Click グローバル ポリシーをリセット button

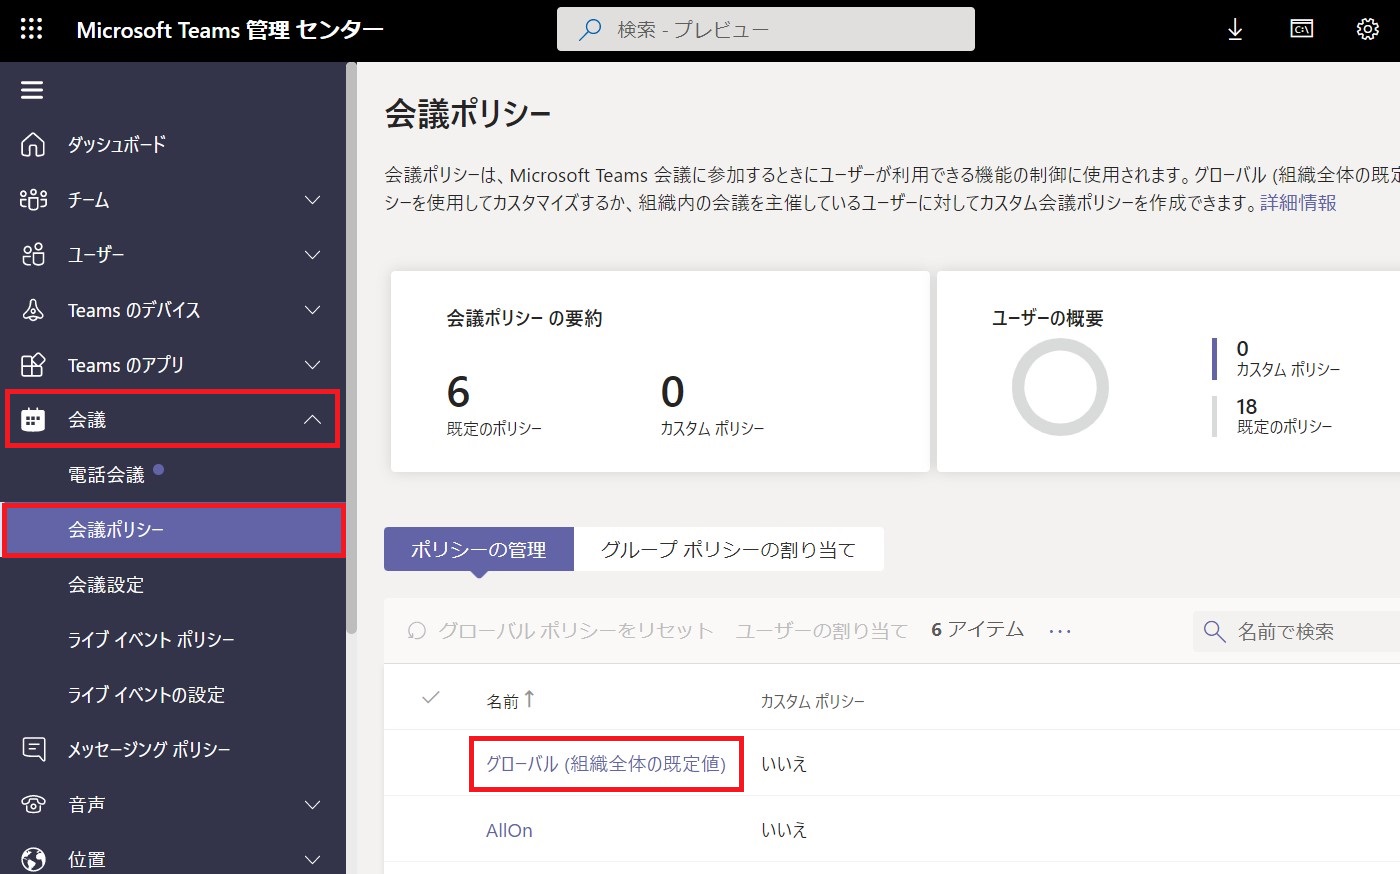pyautogui.click(x=561, y=631)
